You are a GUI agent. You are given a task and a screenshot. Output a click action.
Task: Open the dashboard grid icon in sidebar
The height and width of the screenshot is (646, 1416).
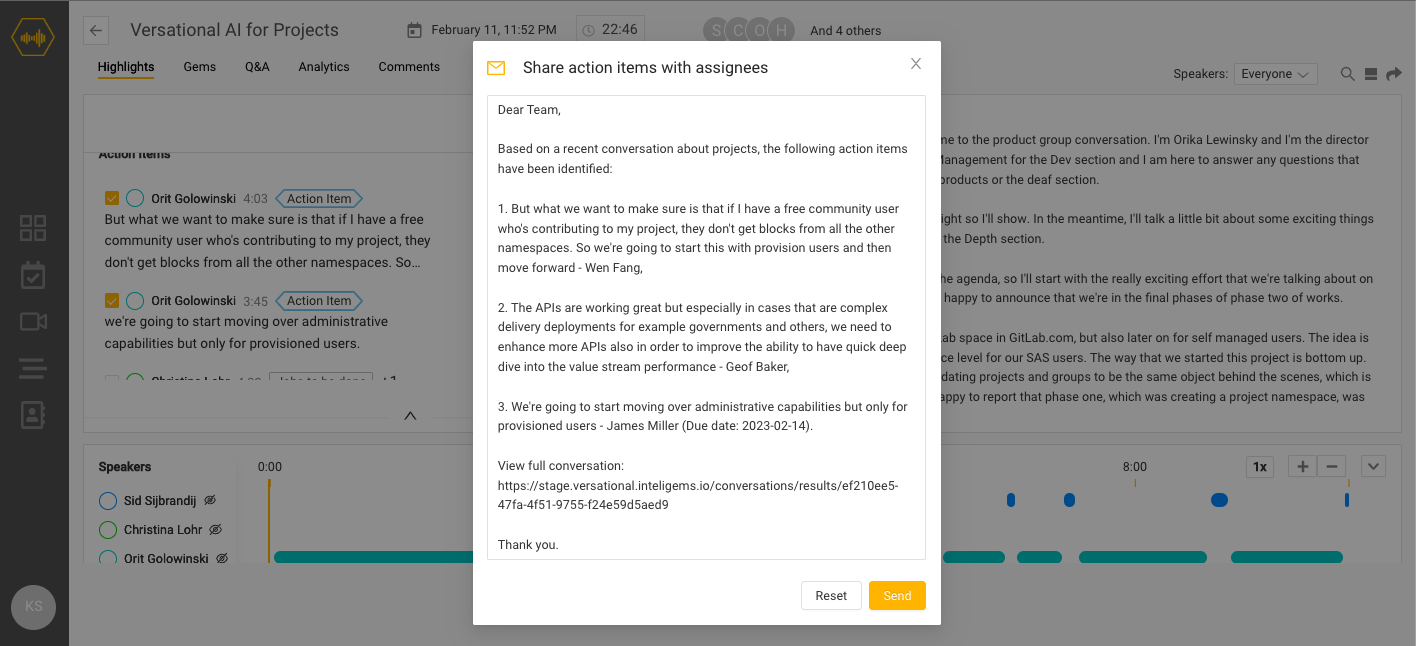[x=33, y=228]
